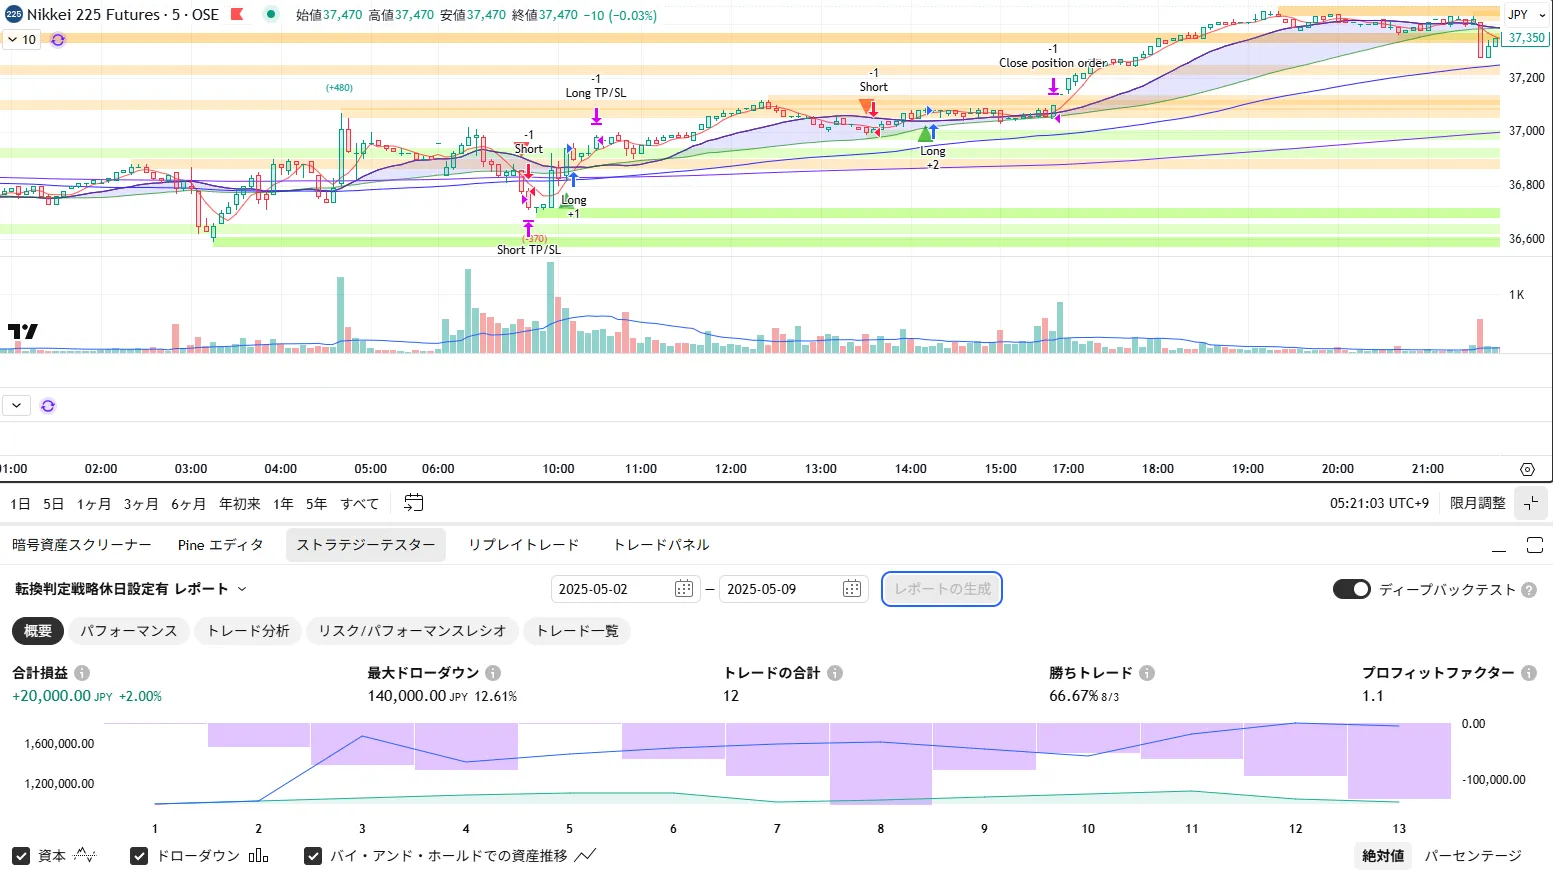This screenshot has height=882, width=1553.
Task: Select the 絶対値 display option
Action: point(1383,856)
